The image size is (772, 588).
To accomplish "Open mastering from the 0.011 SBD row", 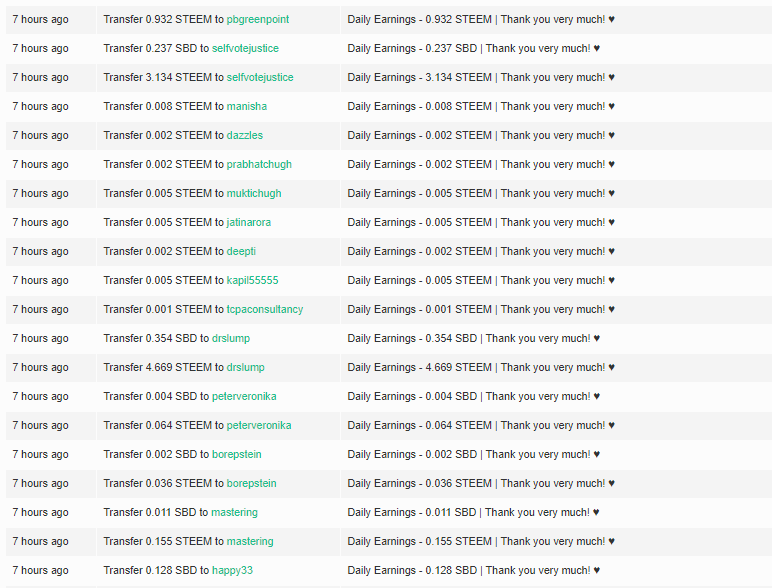I will [x=234, y=513].
